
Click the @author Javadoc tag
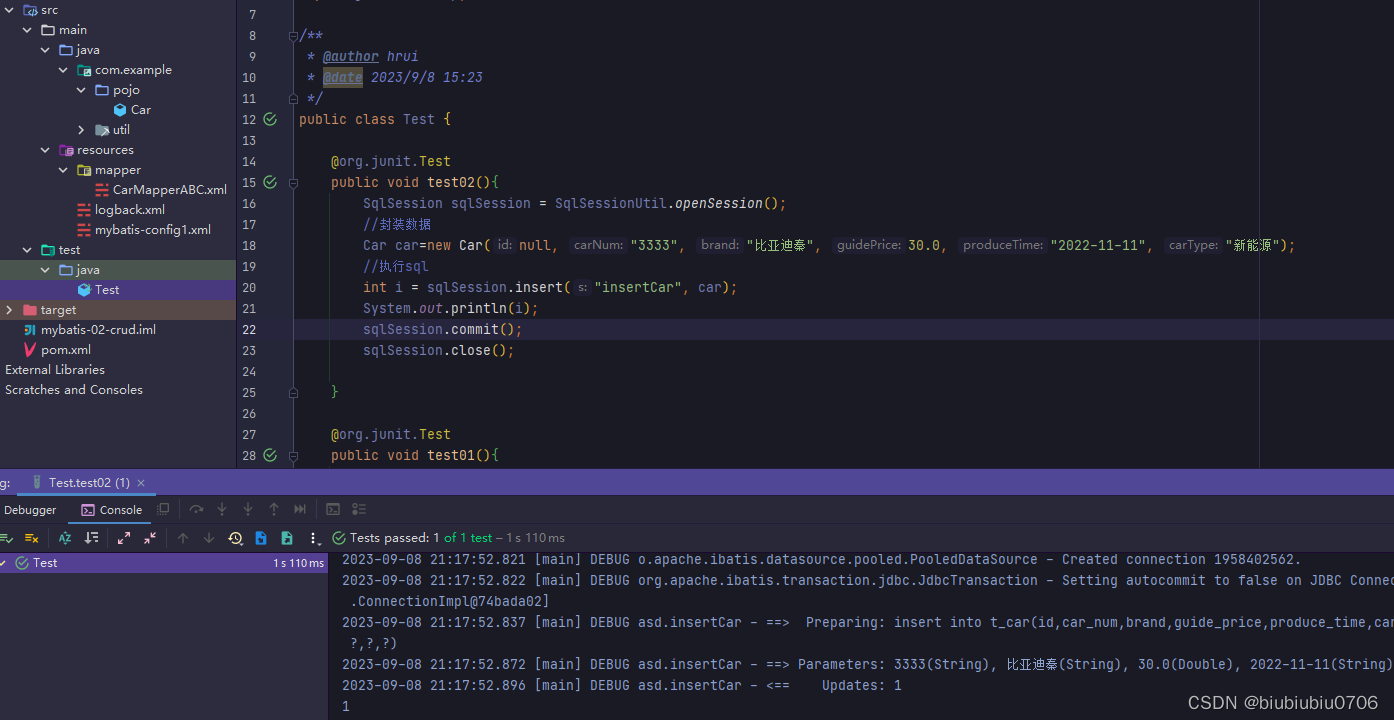tap(351, 56)
